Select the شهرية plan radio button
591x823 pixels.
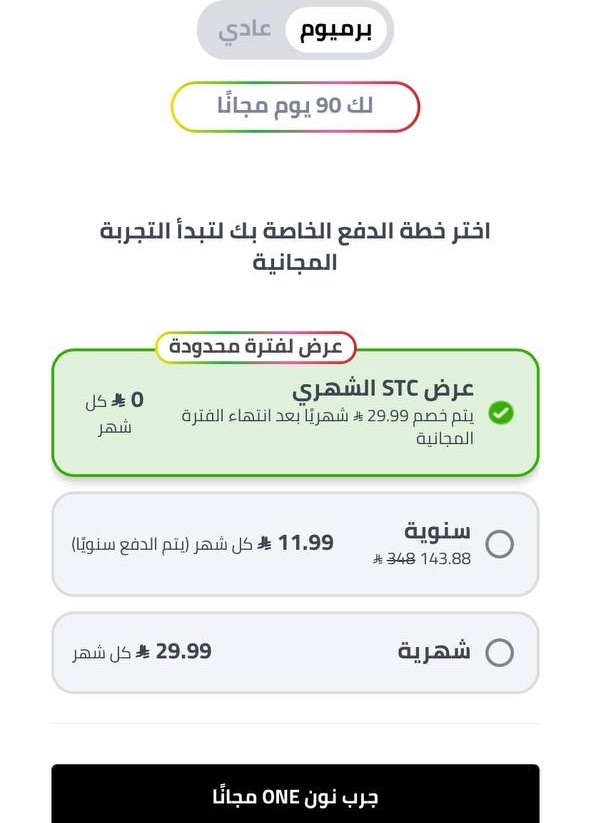(x=499, y=652)
